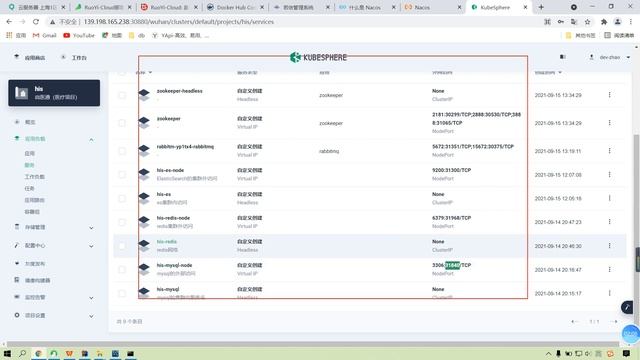Tick the checkbox for zookeeper-headless
This screenshot has height=360, width=640.
(122, 95)
